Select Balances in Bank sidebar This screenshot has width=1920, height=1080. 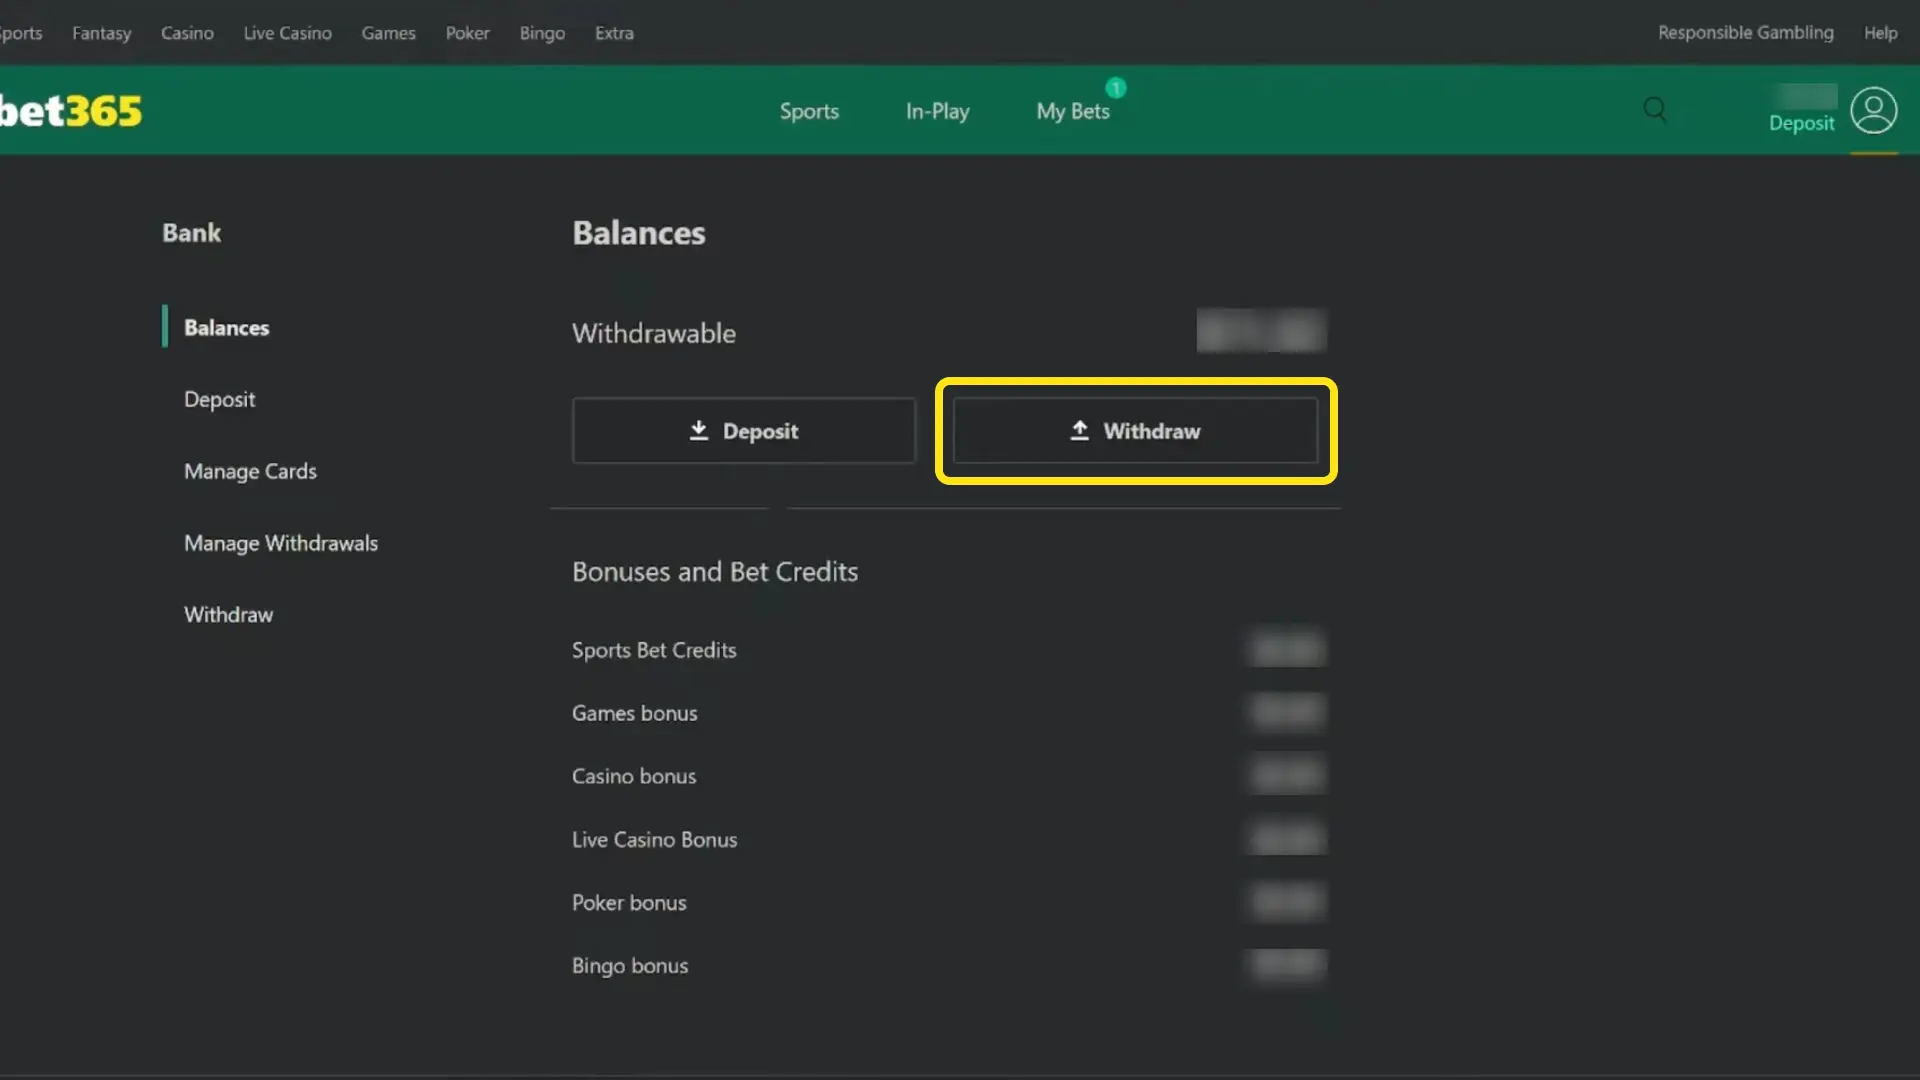point(226,328)
